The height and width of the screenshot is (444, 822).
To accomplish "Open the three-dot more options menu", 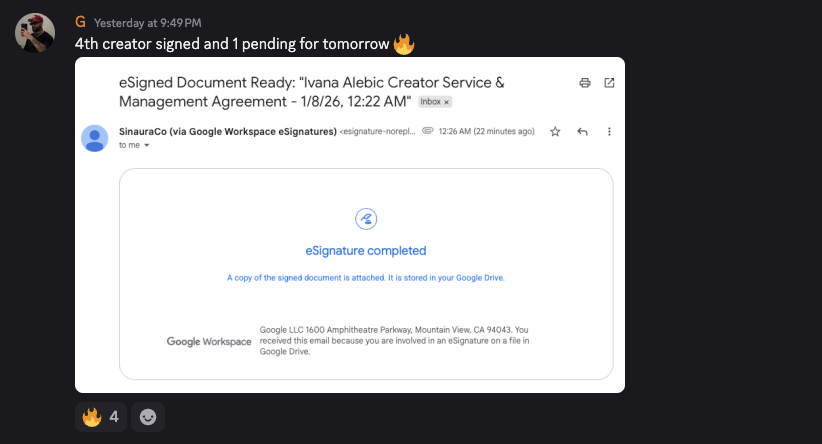I will [609, 132].
